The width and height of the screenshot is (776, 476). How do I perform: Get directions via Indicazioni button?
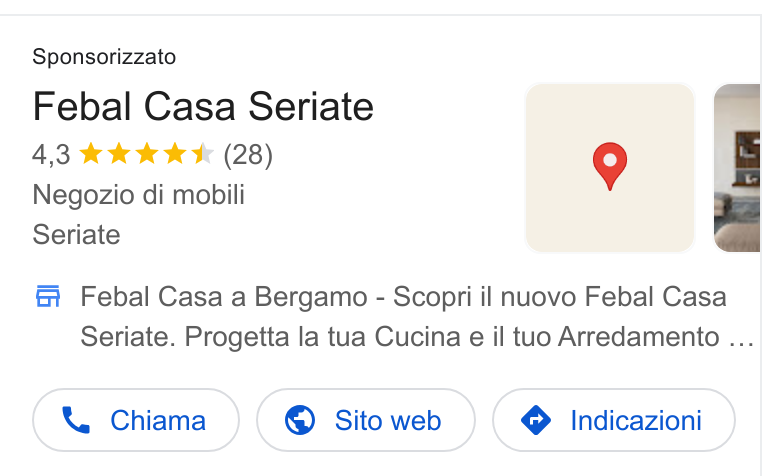614,420
